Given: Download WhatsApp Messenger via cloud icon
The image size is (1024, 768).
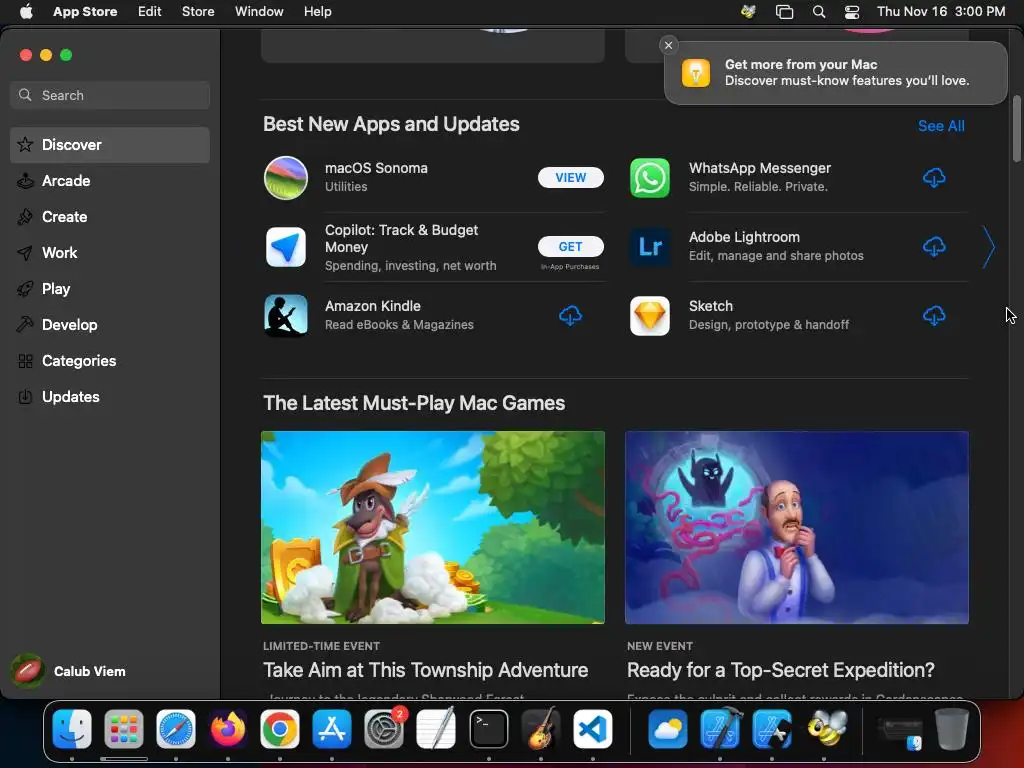Looking at the screenshot, I should click(x=934, y=178).
